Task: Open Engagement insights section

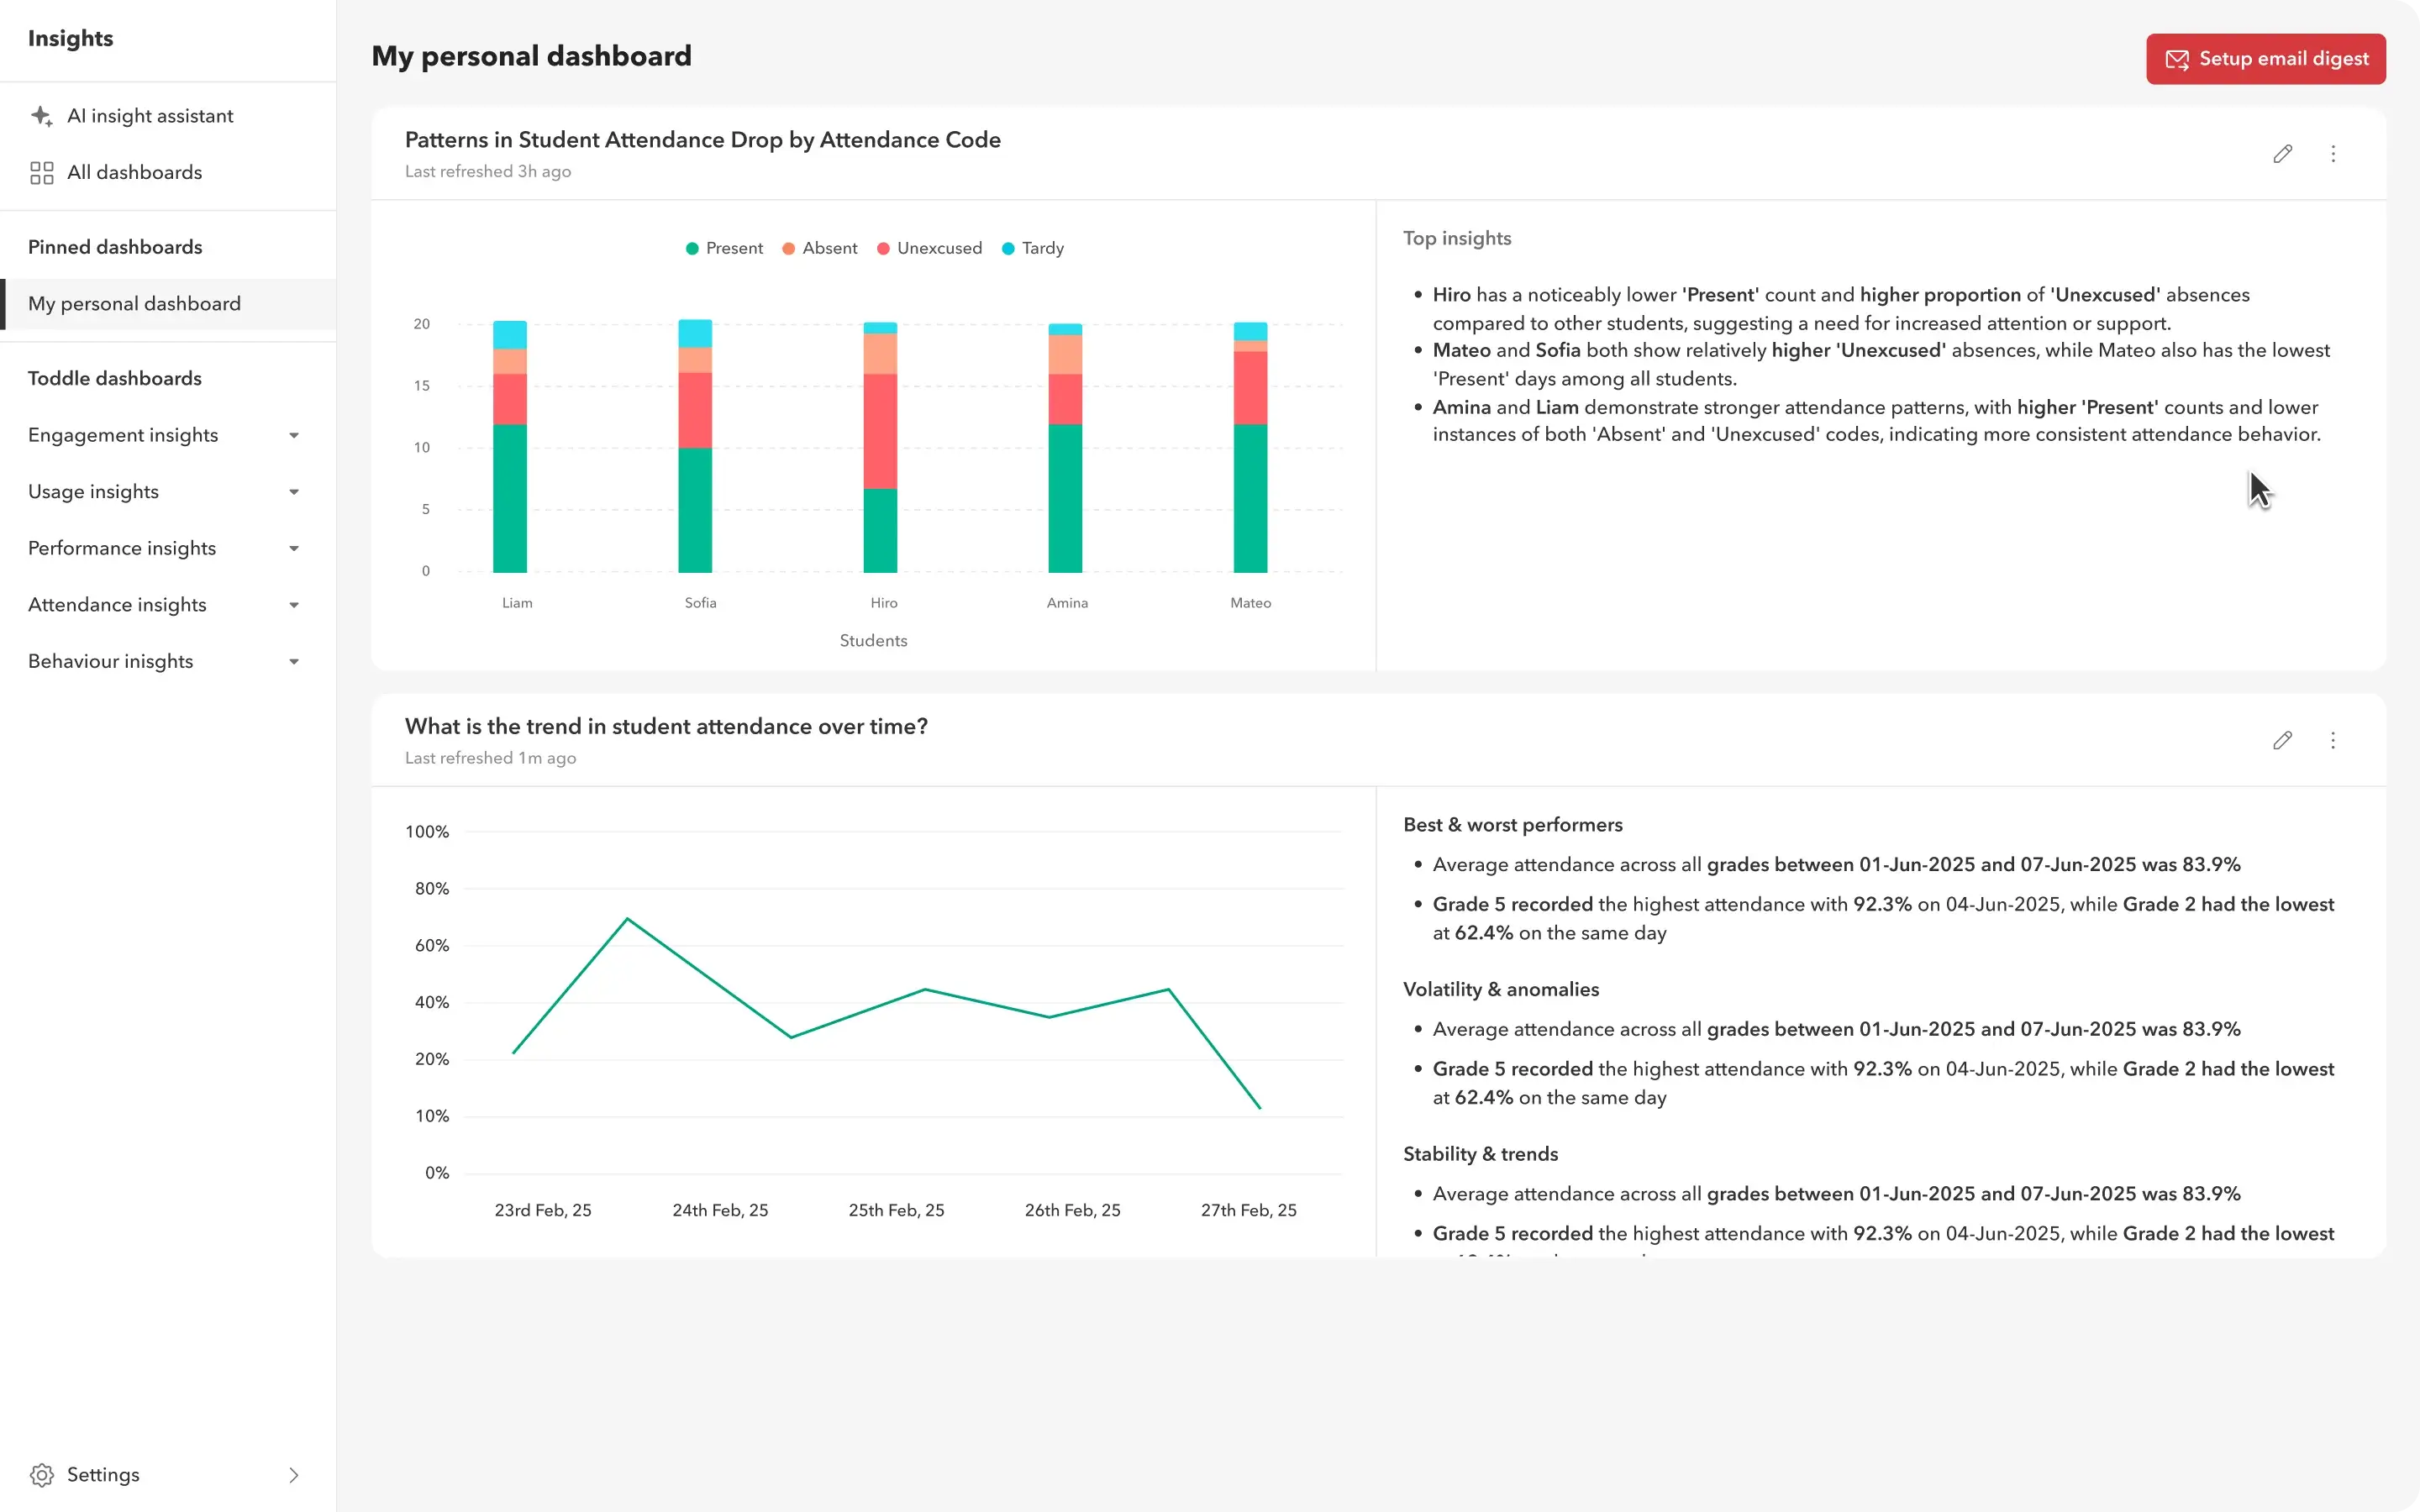Action: click(168, 435)
